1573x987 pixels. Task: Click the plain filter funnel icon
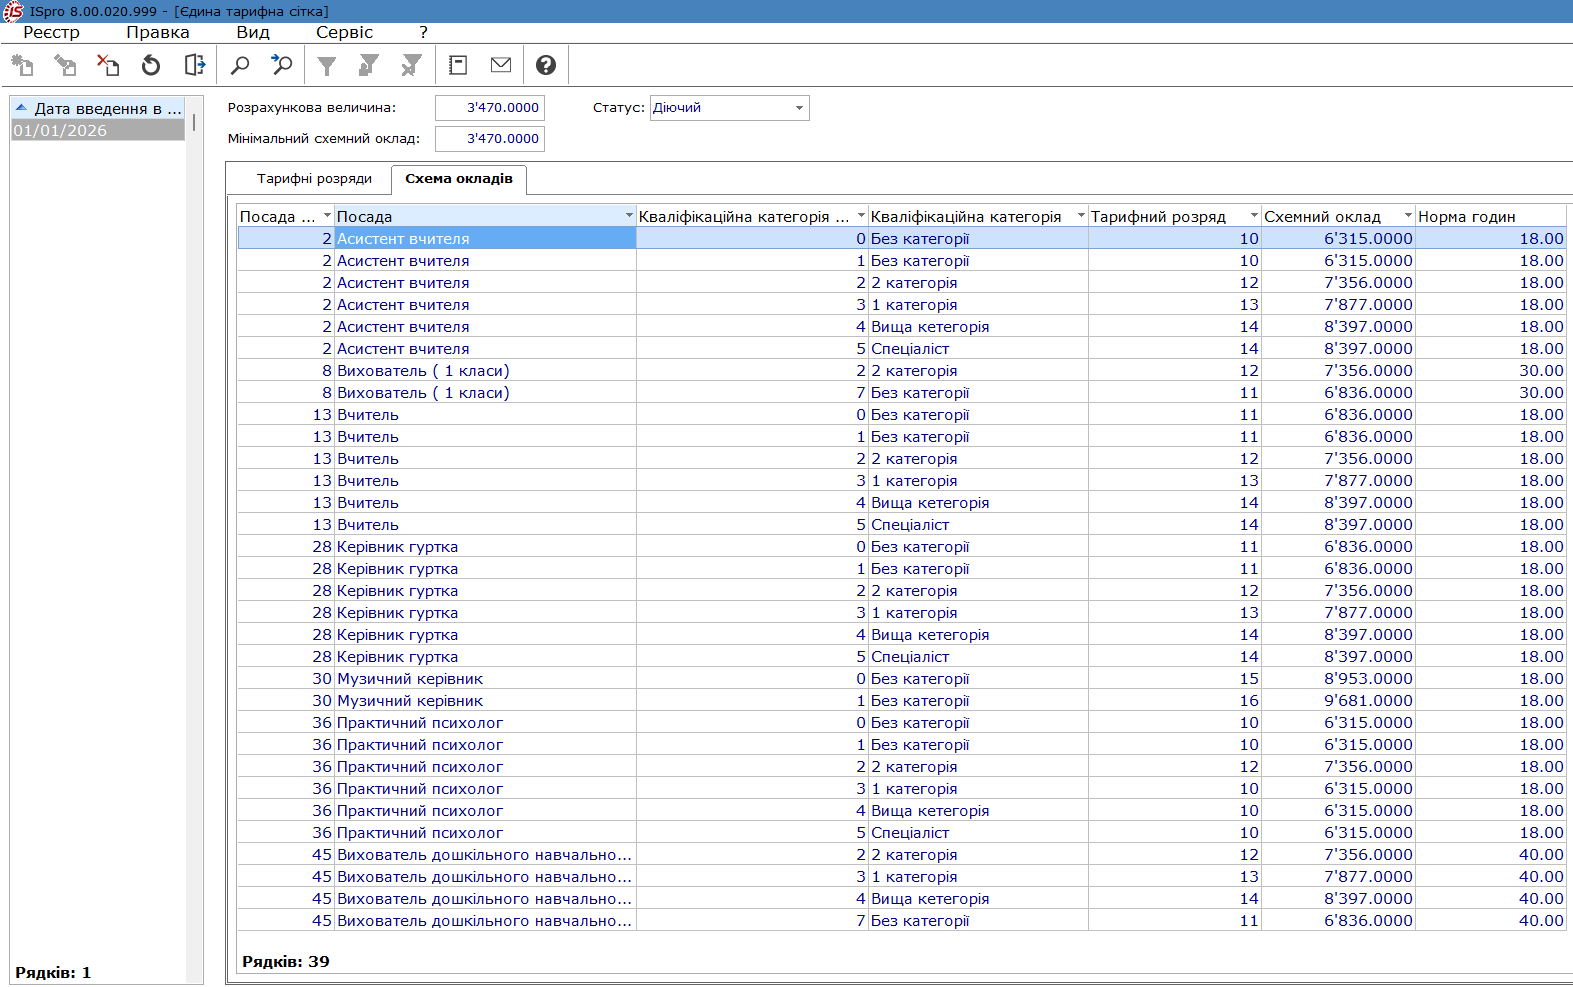click(327, 65)
